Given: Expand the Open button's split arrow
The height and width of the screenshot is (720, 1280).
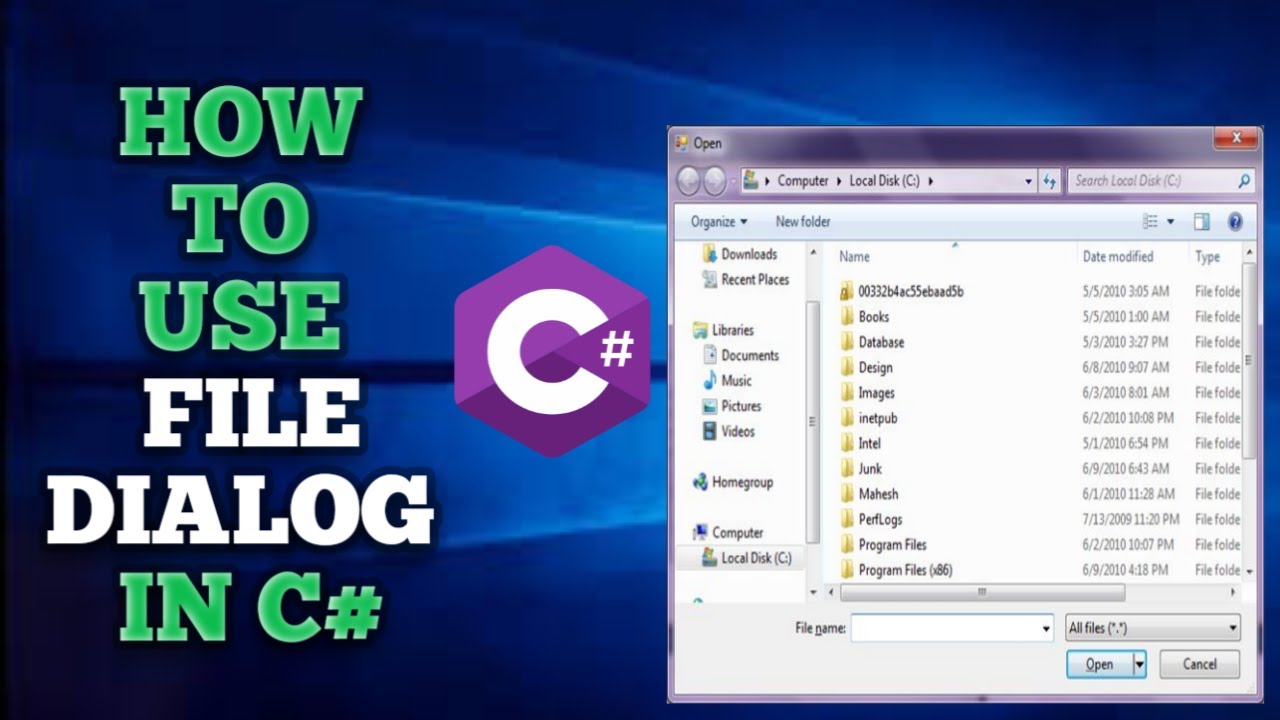Looking at the screenshot, I should click(1139, 664).
